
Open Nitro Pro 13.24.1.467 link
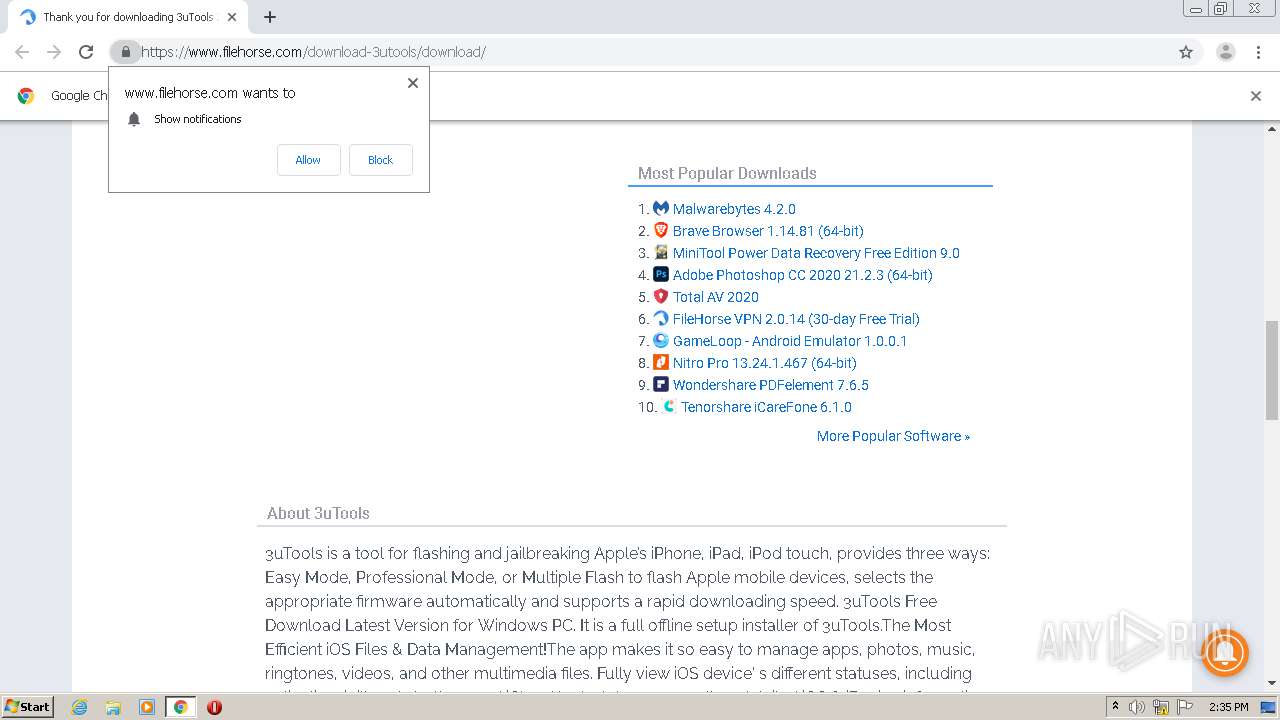765,363
